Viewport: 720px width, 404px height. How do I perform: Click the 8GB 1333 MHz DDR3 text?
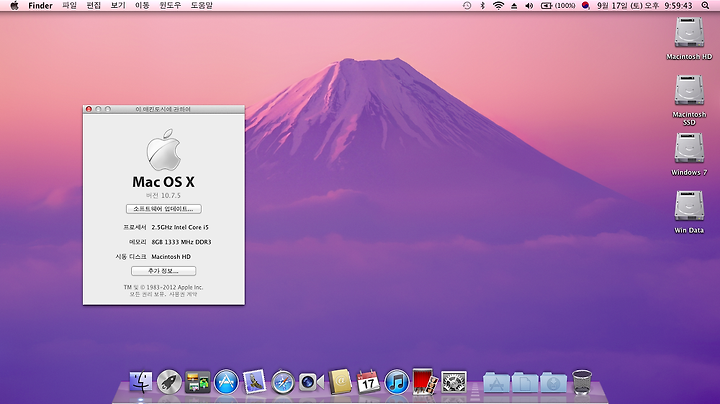181,242
